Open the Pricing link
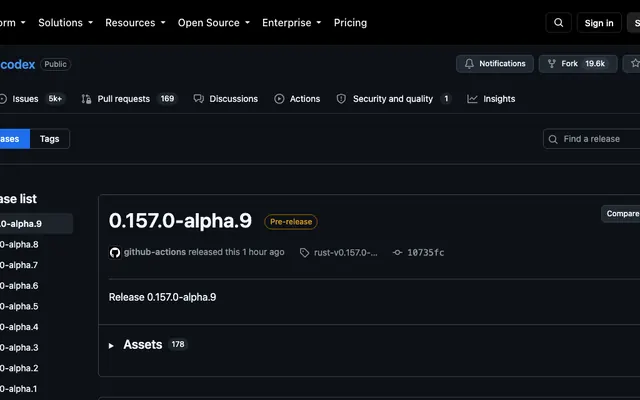Screen dimensions: 640x400 pos(350,23)
